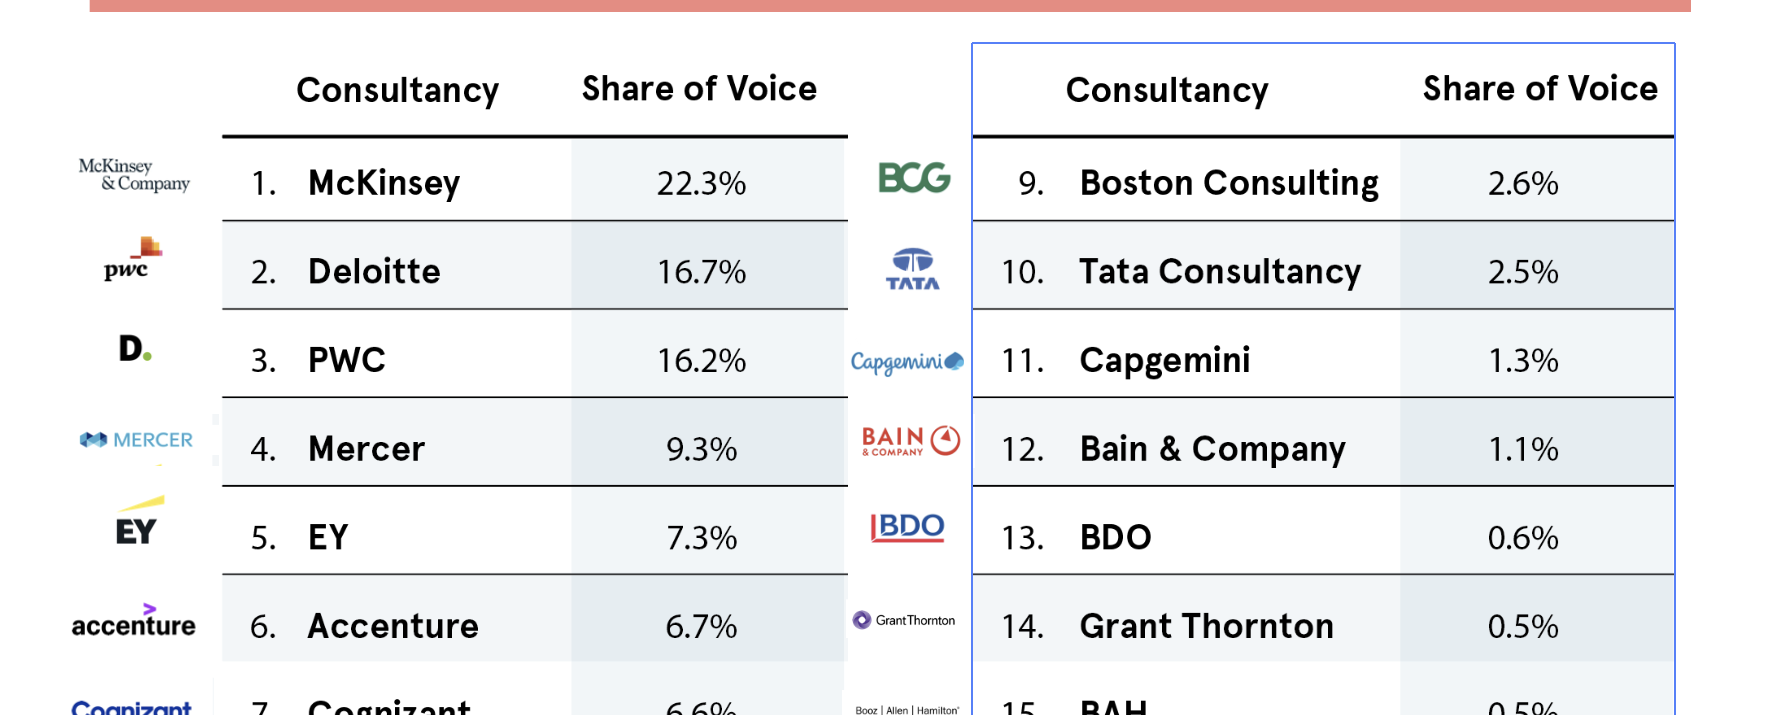
Task: Click the Accenture logo
Action: tap(134, 622)
